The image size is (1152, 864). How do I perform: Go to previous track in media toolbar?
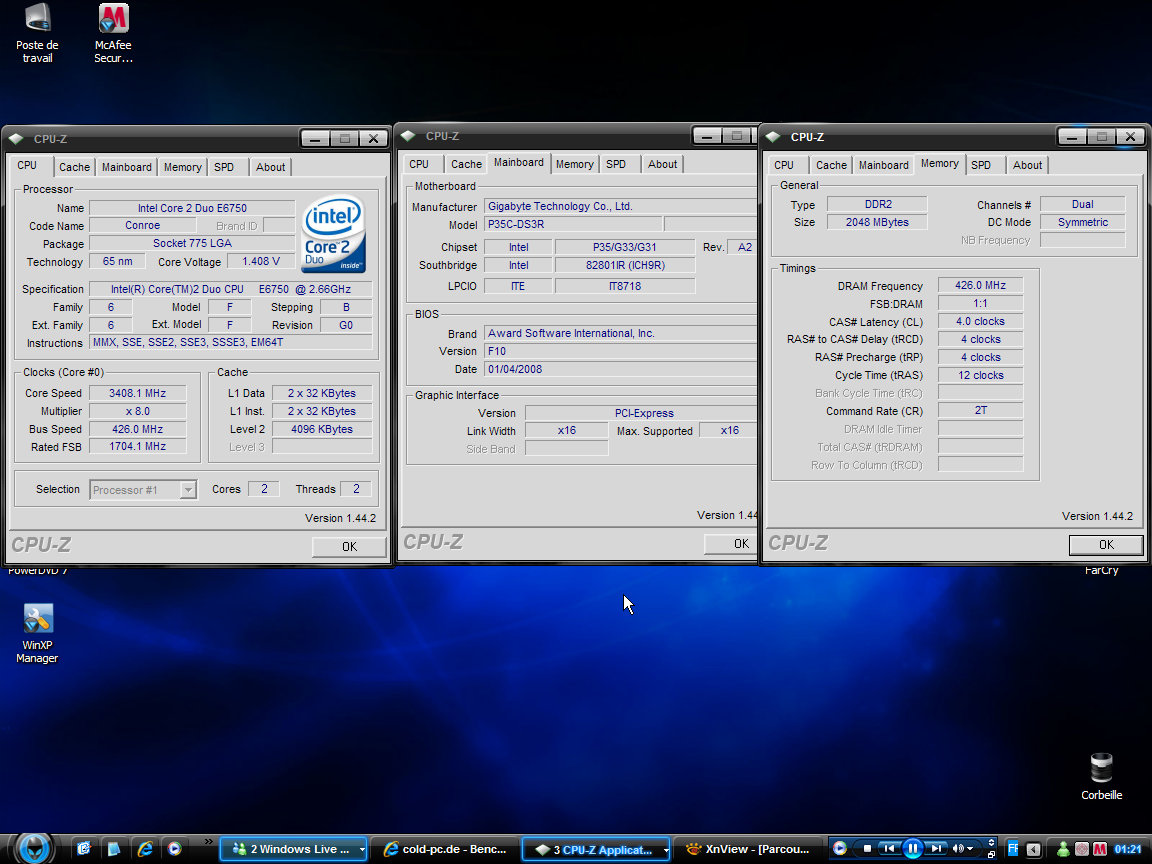click(x=890, y=849)
